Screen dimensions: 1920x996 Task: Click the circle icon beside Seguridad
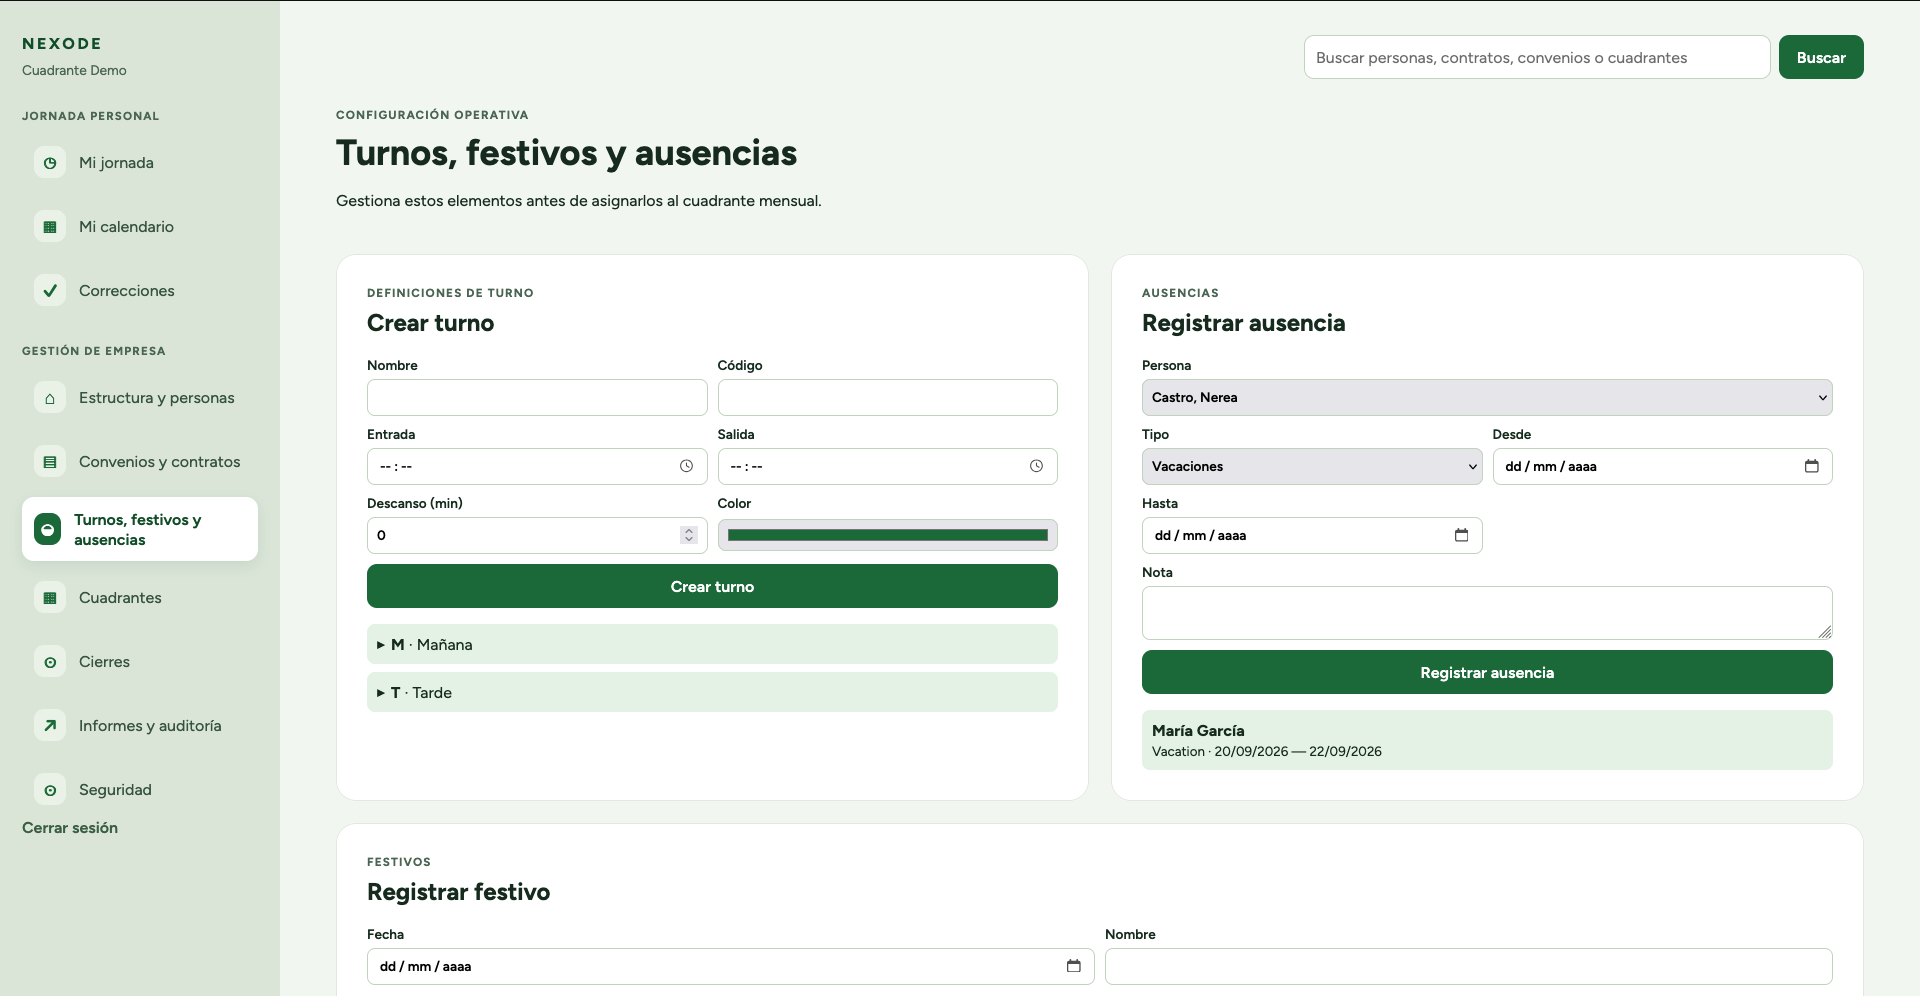[50, 790]
